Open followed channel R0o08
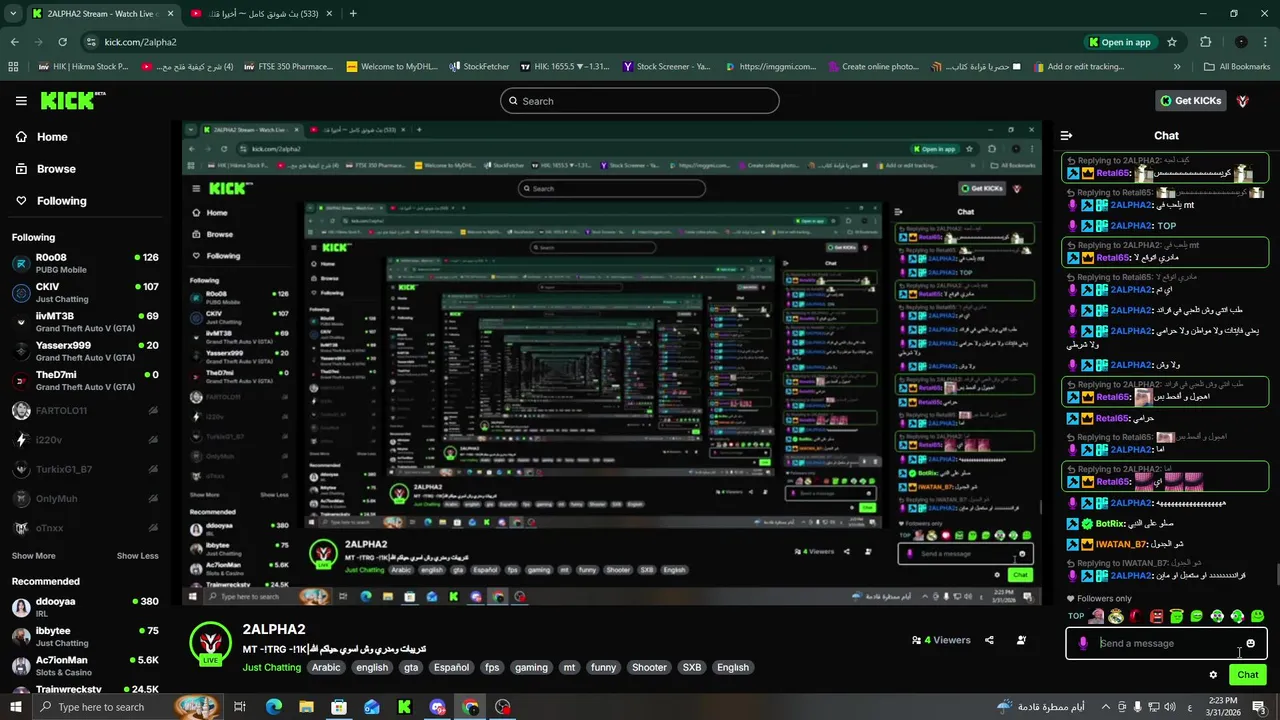The height and width of the screenshot is (720, 1280). [x=85, y=263]
